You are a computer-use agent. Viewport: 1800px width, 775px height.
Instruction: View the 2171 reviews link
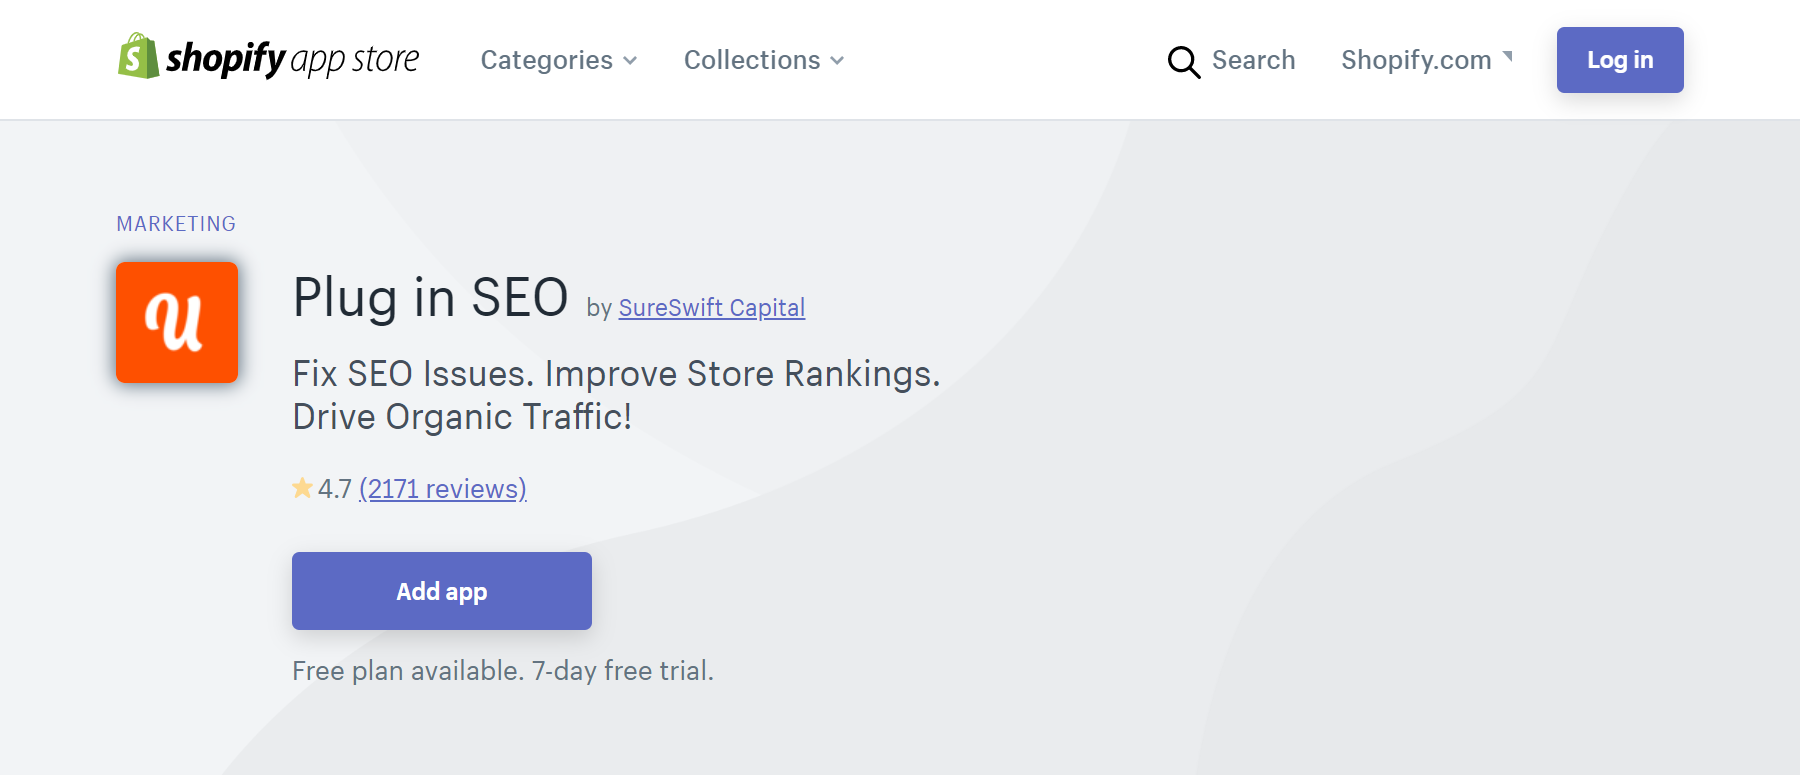click(442, 489)
